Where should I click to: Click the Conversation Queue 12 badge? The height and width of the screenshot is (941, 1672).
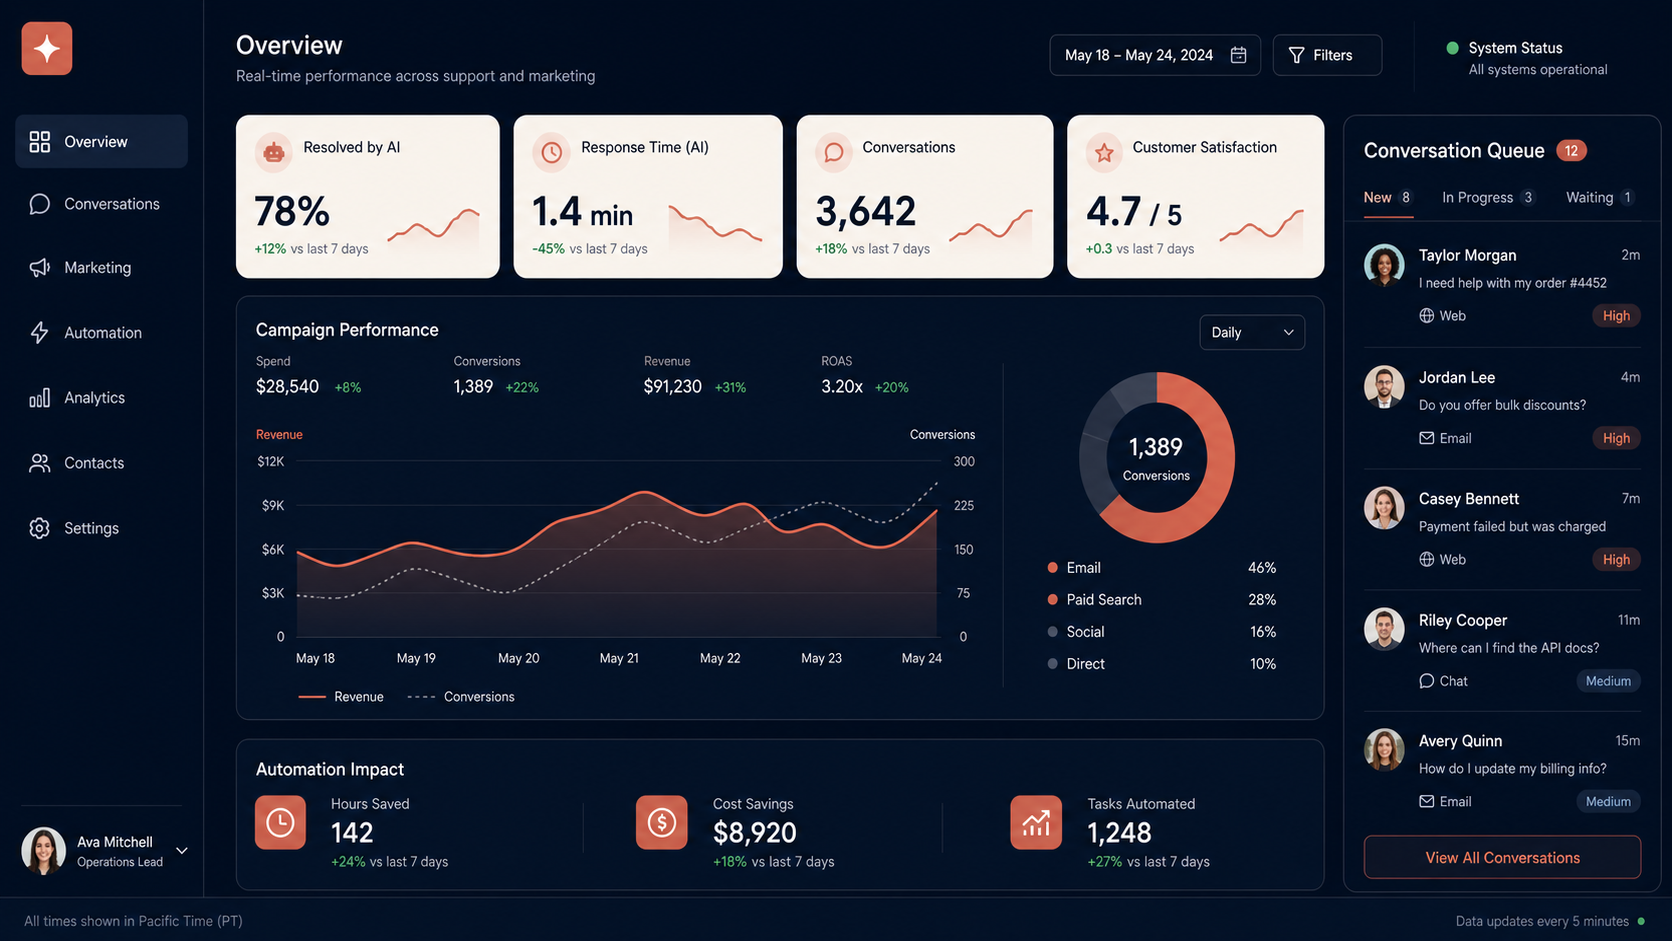[1572, 151]
